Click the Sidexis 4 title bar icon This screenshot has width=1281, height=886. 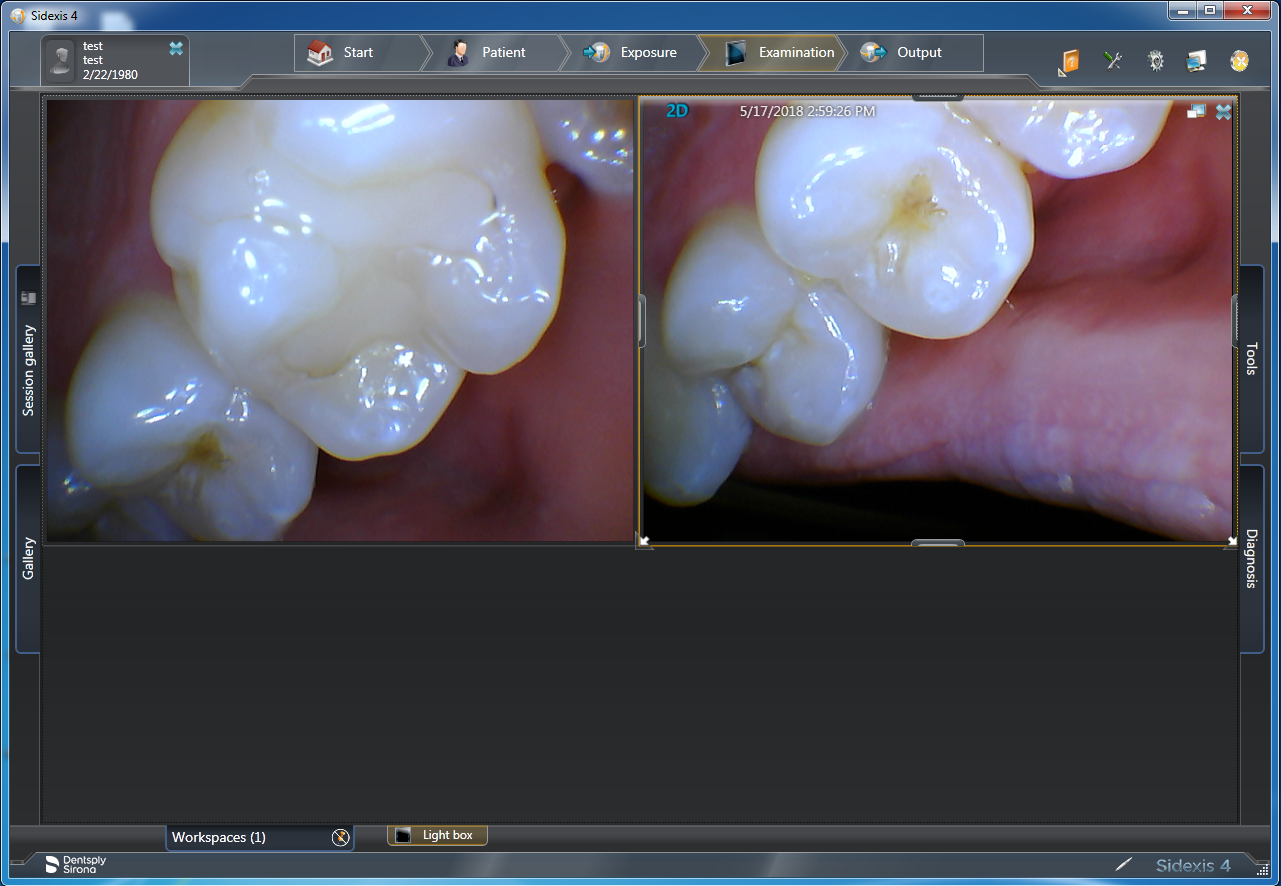pyautogui.click(x=17, y=15)
